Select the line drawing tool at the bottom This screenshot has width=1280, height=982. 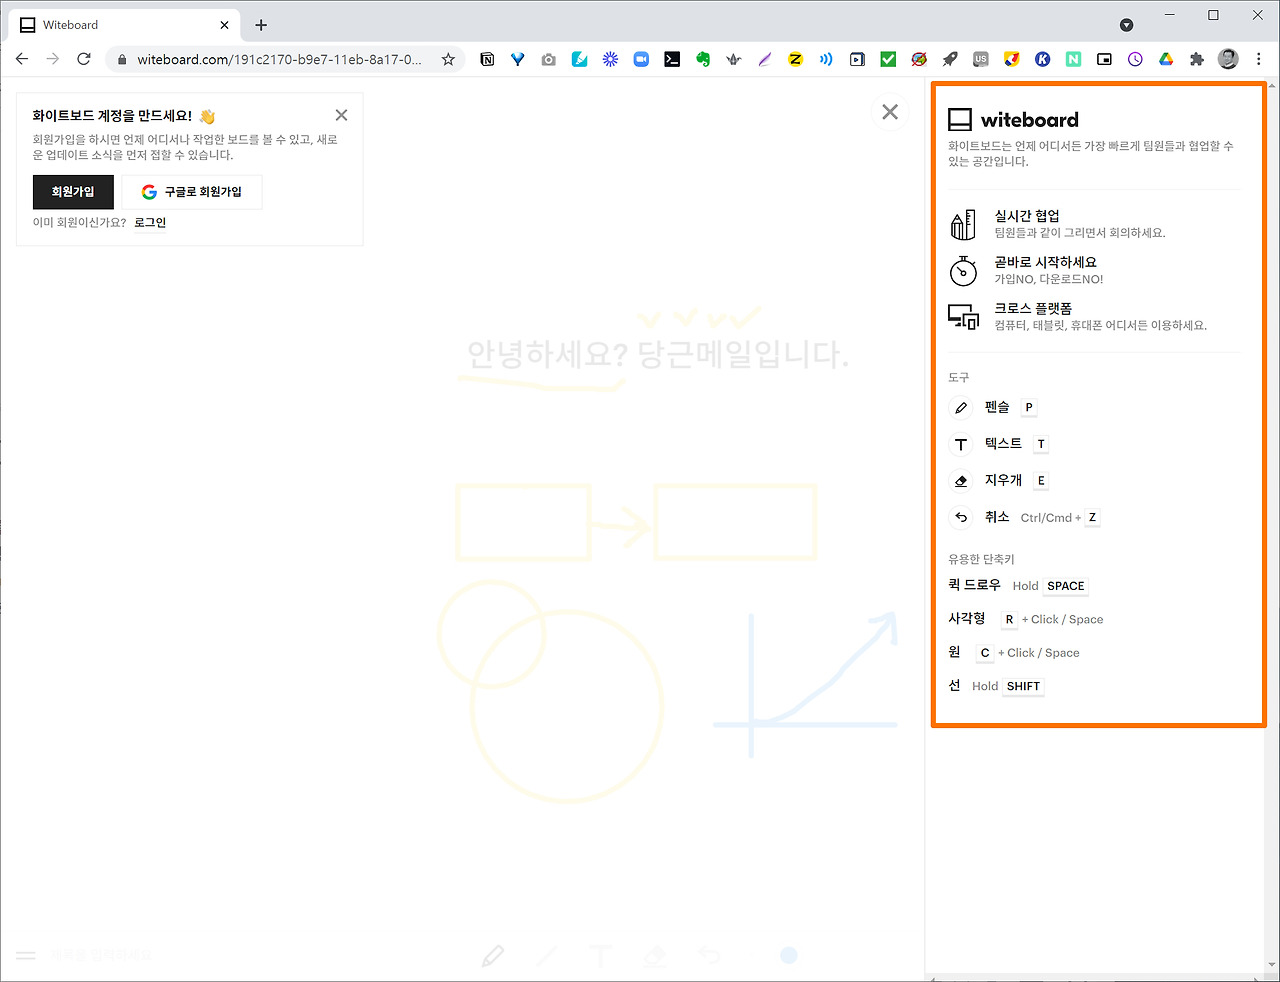(x=547, y=955)
